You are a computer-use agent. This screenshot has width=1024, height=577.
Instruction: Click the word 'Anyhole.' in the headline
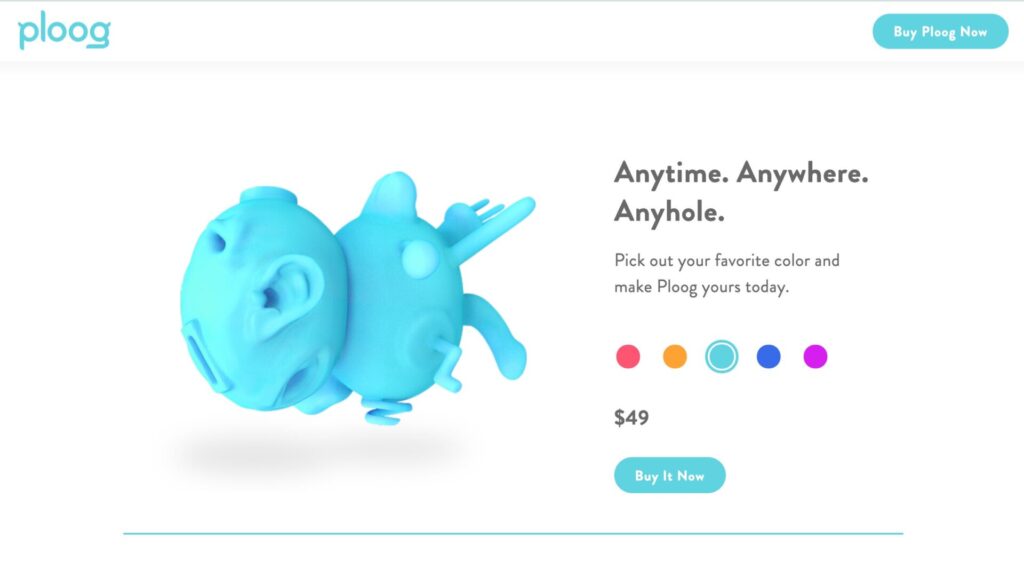669,212
